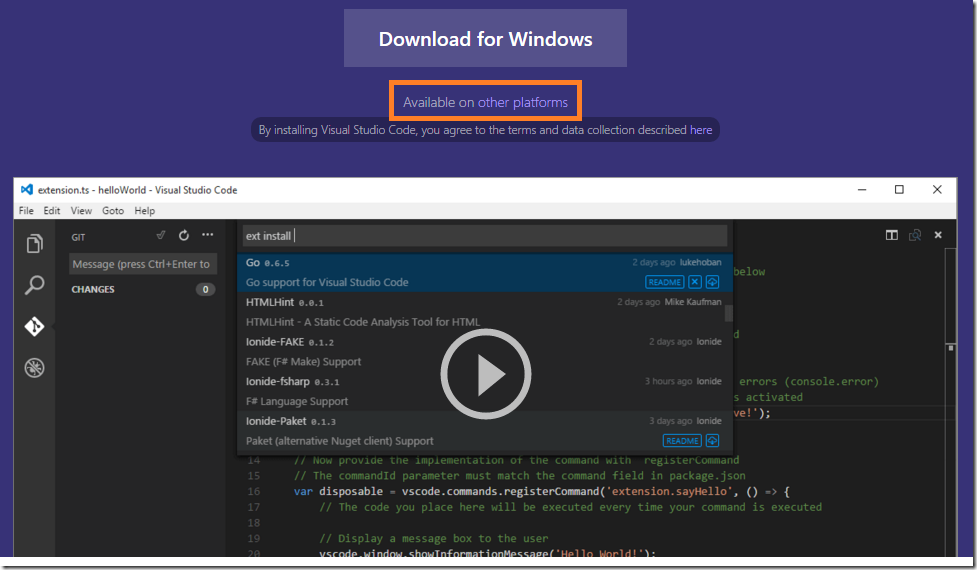Open the Debug view bug icon
The width and height of the screenshot is (977, 570).
coord(34,368)
